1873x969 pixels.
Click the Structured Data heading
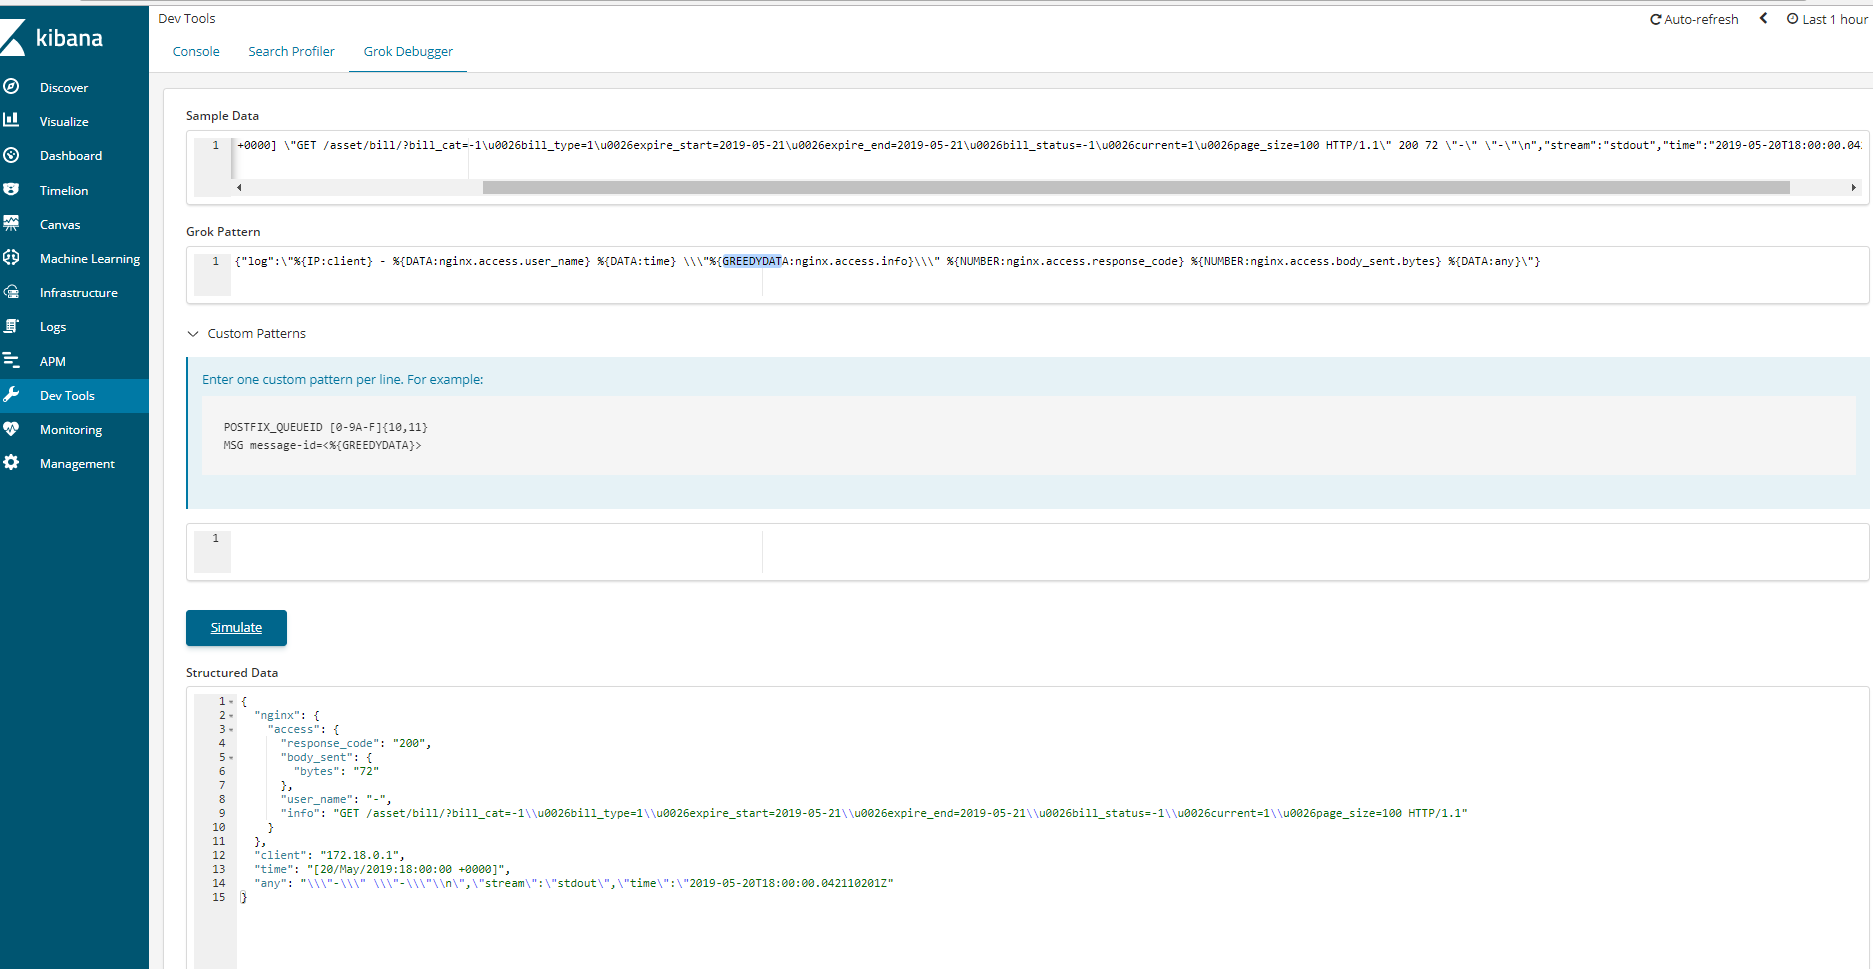point(232,673)
